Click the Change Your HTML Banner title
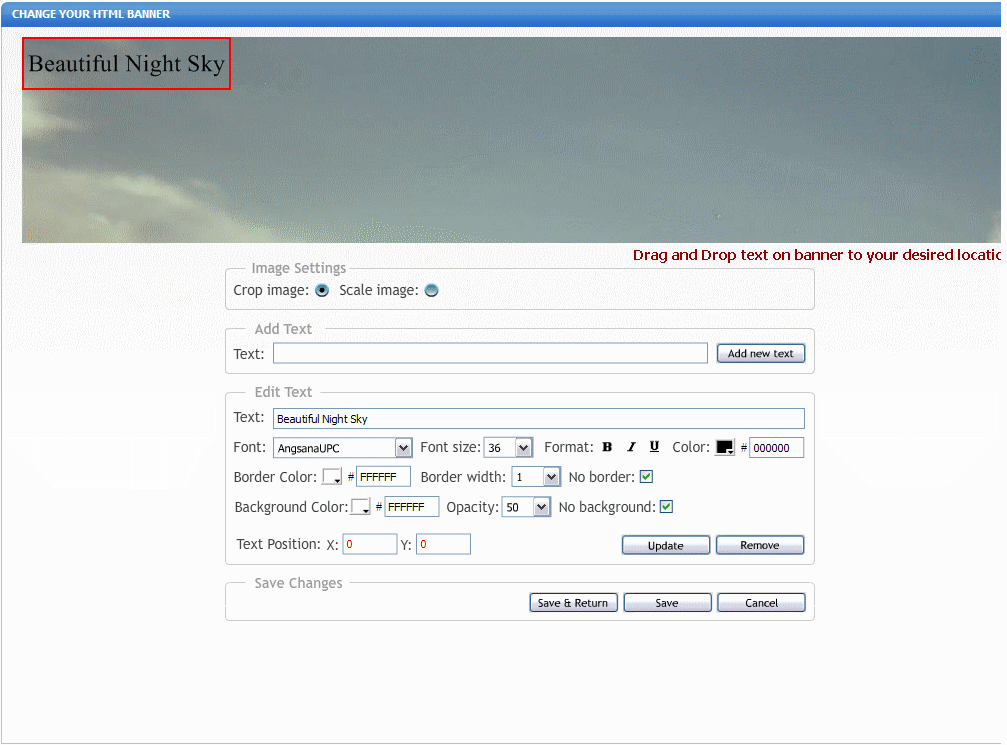Viewport: 1007px width, 745px height. (x=91, y=14)
